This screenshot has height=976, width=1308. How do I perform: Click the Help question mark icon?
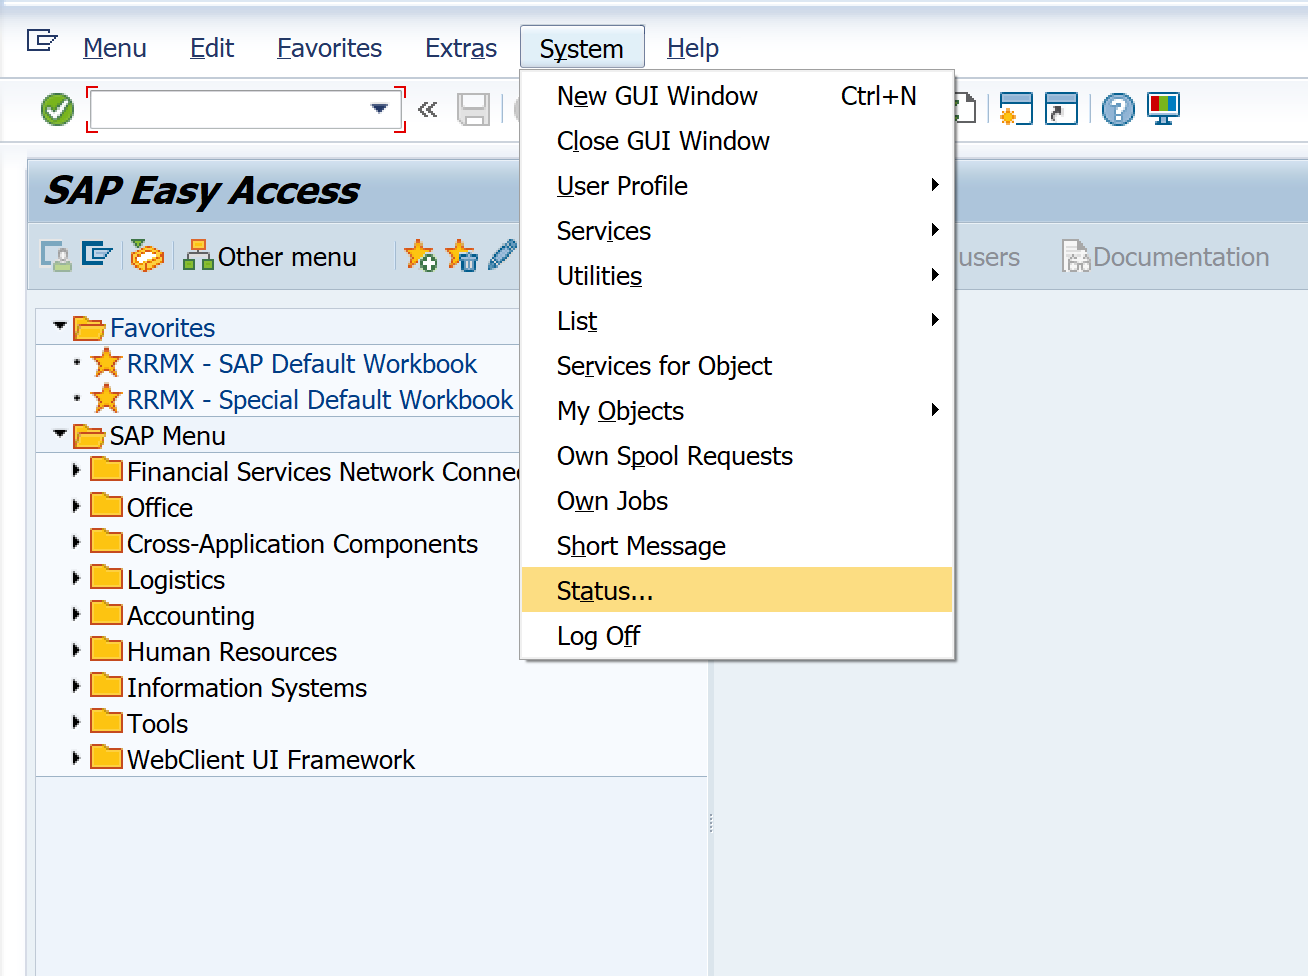pos(1118,109)
